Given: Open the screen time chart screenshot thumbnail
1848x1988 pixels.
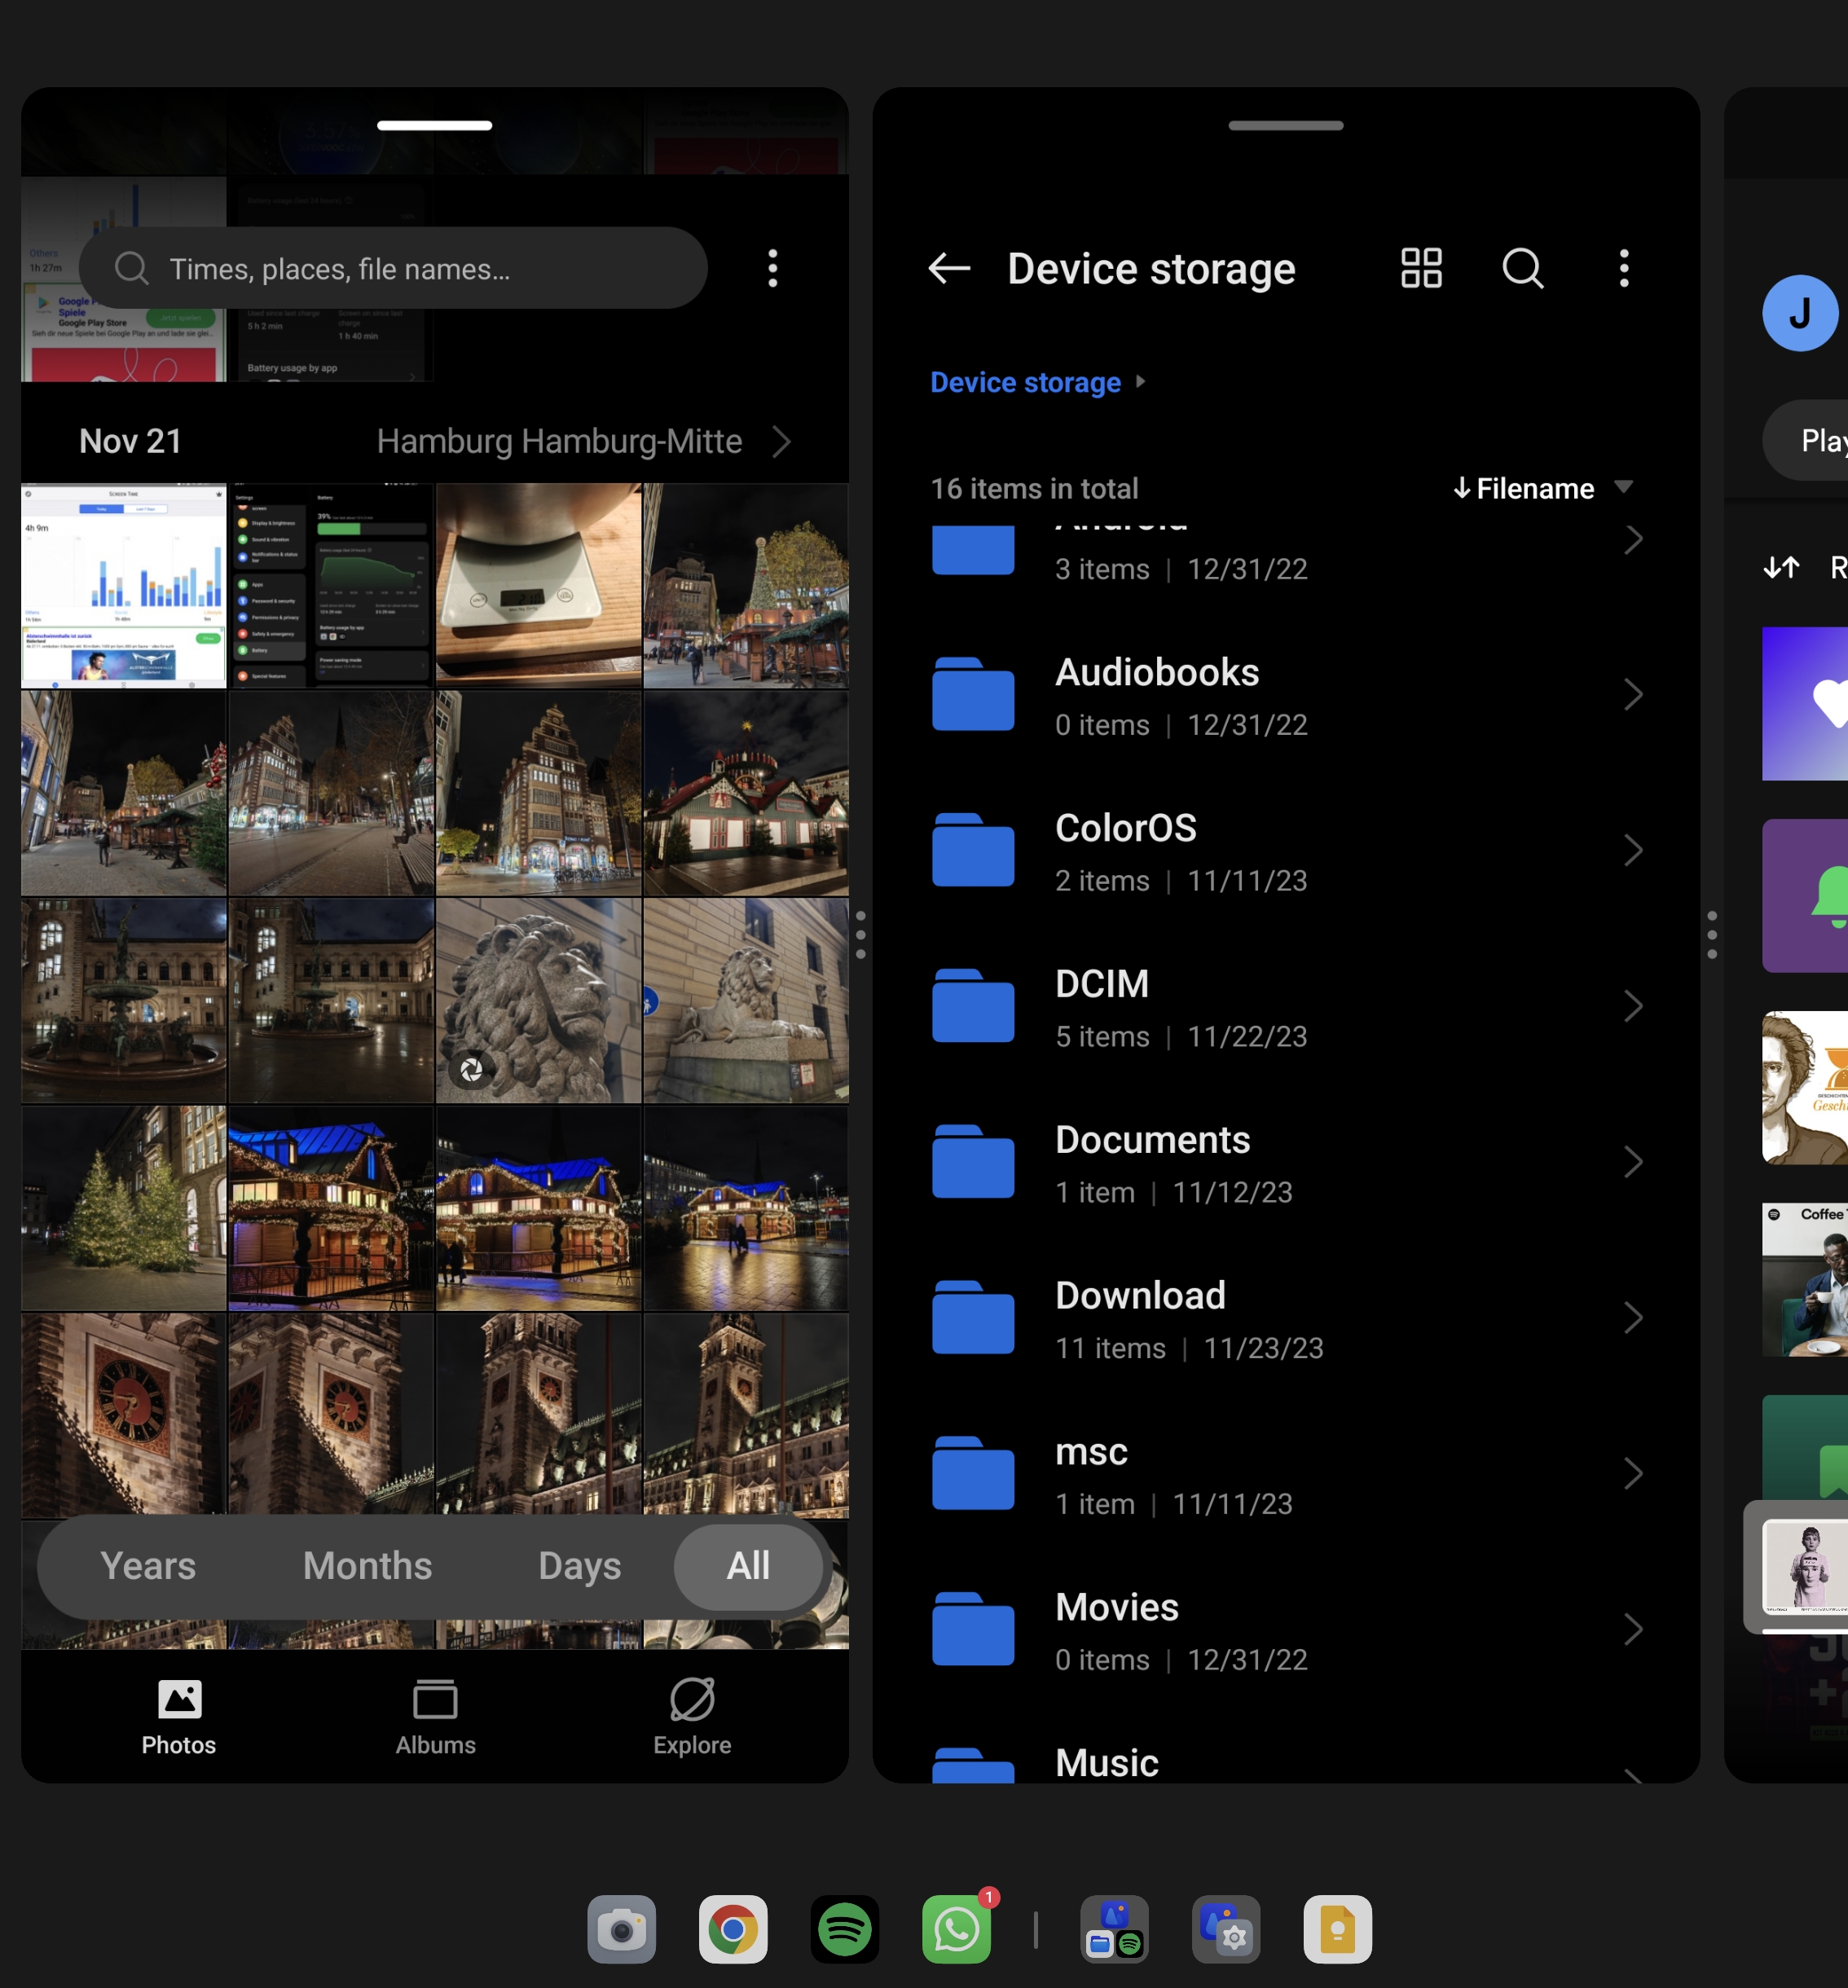Looking at the screenshot, I should pos(124,586).
